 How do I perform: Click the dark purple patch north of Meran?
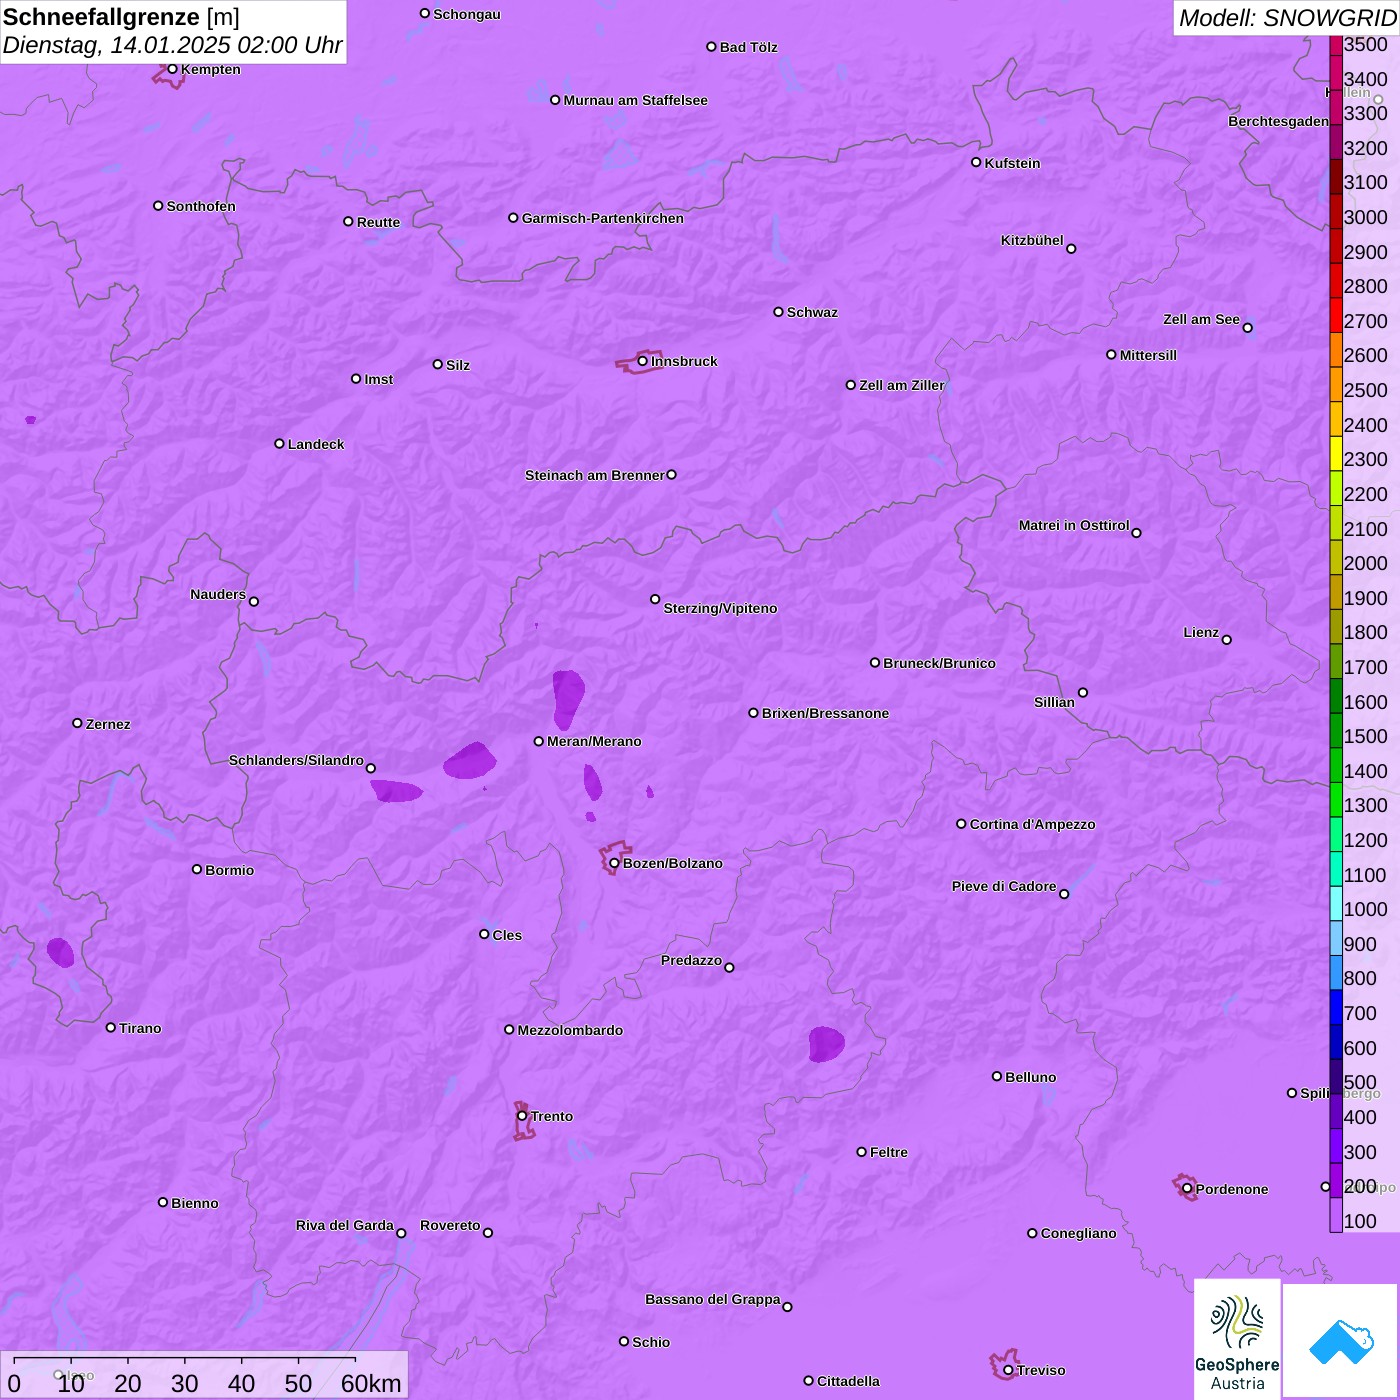coord(568,697)
